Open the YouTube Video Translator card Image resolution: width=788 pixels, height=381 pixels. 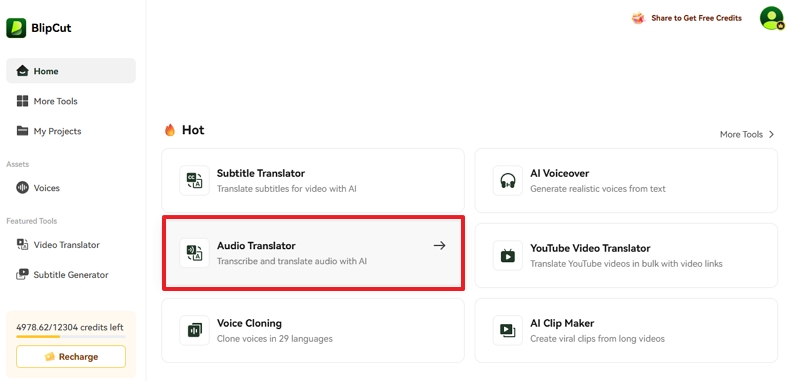(x=626, y=255)
